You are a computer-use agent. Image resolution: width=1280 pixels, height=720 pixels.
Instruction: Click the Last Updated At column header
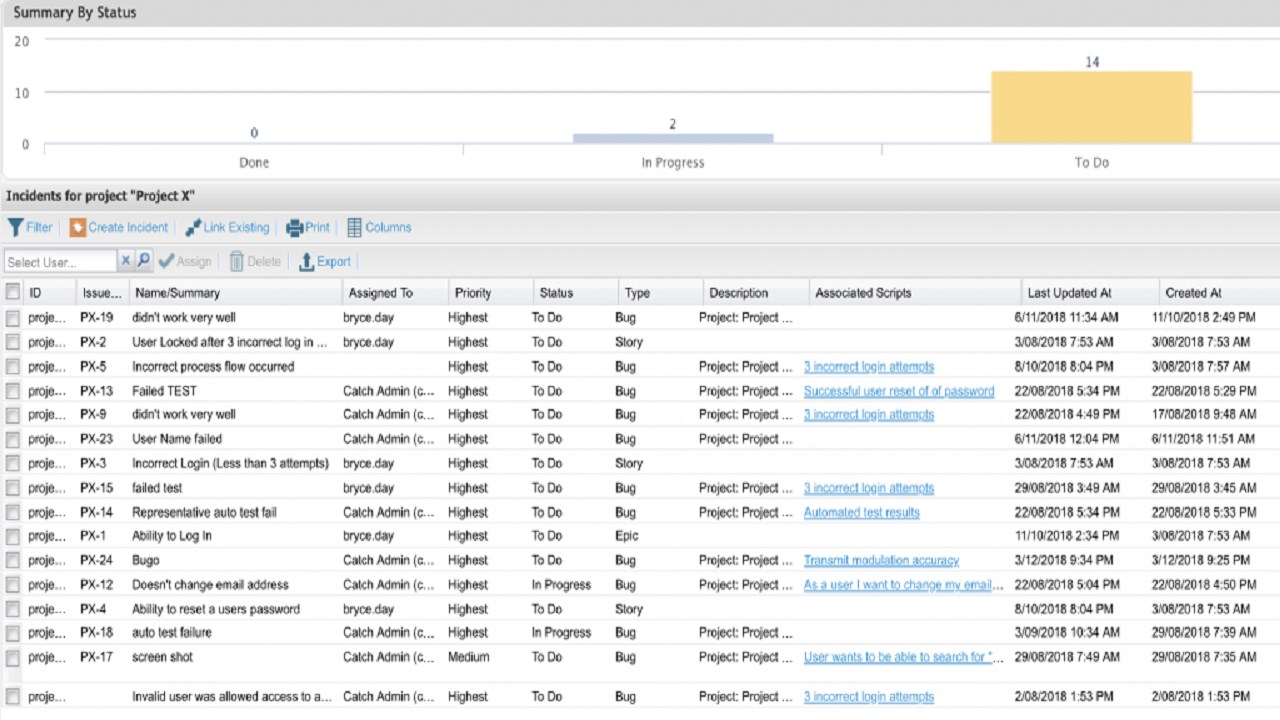pyautogui.click(x=1069, y=293)
